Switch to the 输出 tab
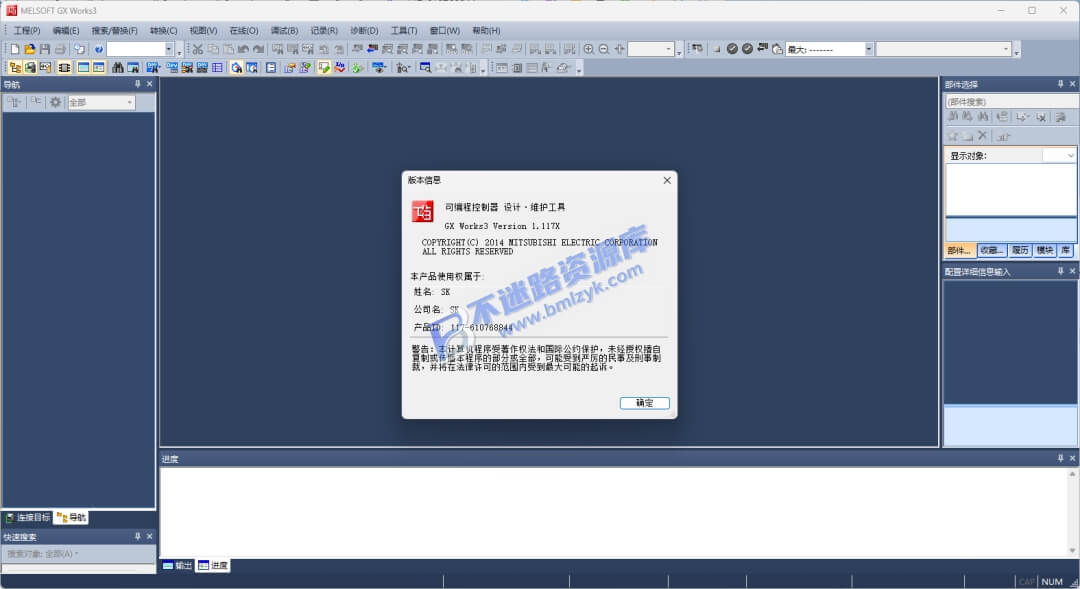 point(177,566)
